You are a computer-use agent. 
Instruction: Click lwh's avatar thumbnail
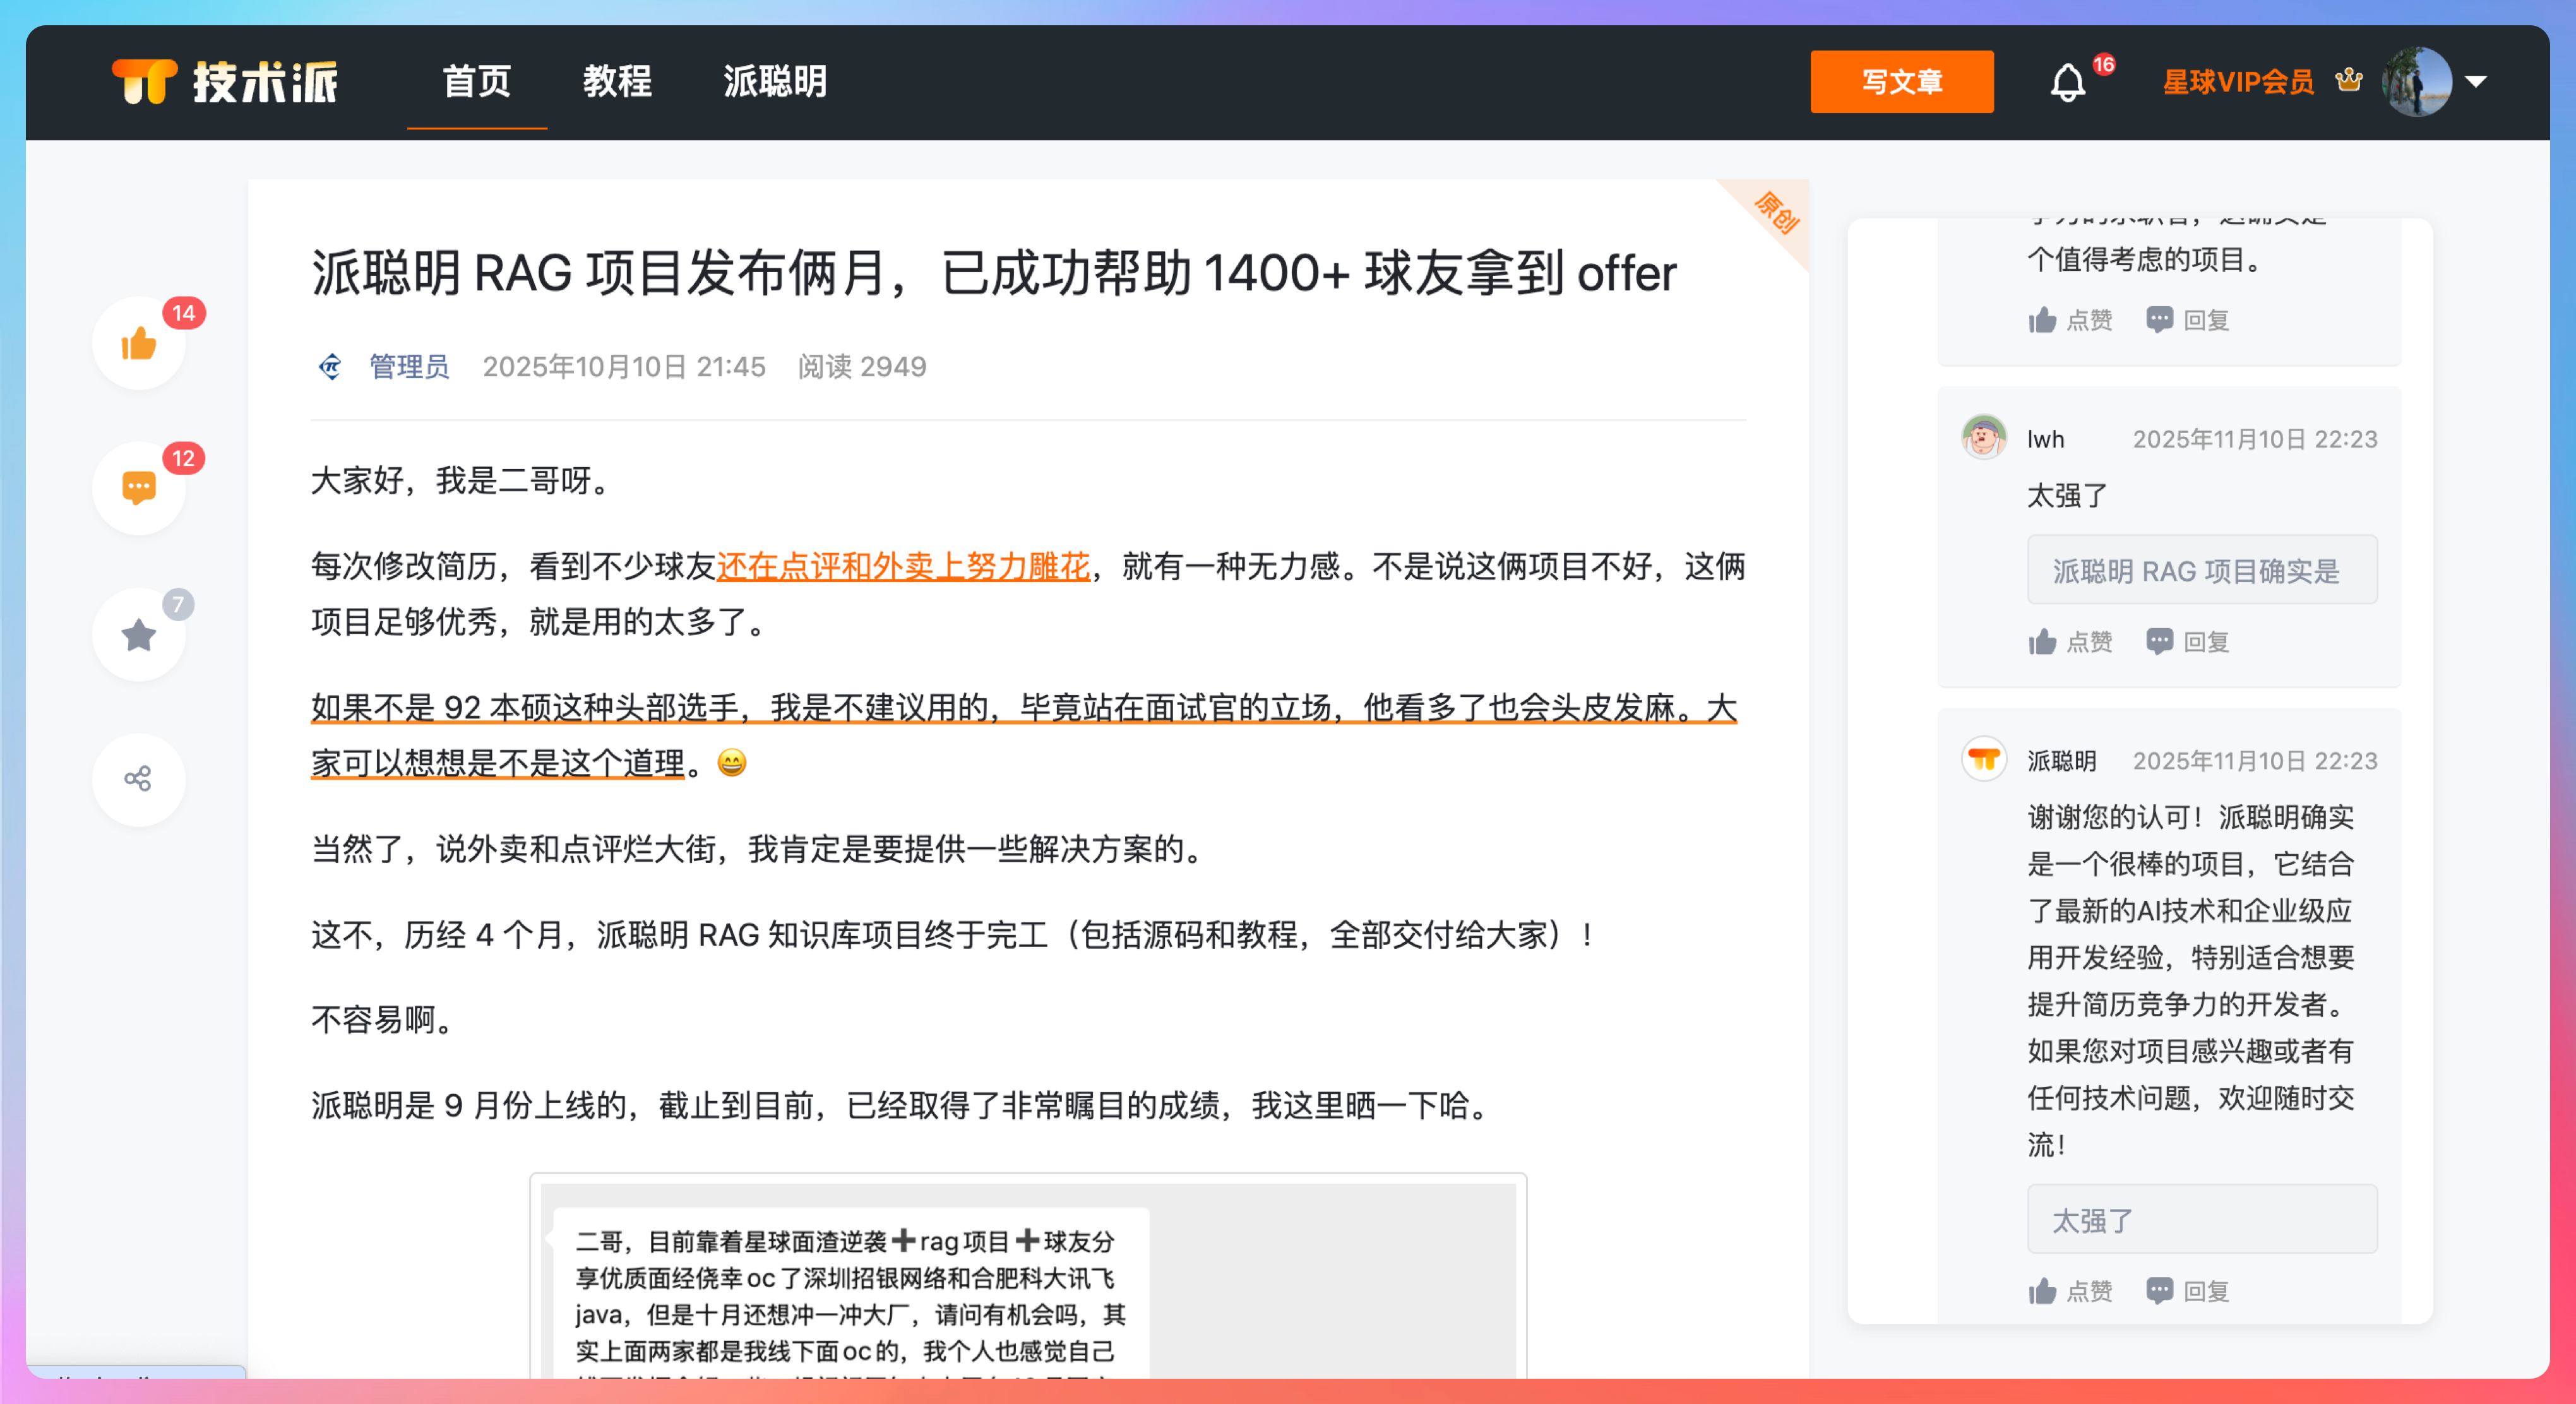tap(1984, 438)
